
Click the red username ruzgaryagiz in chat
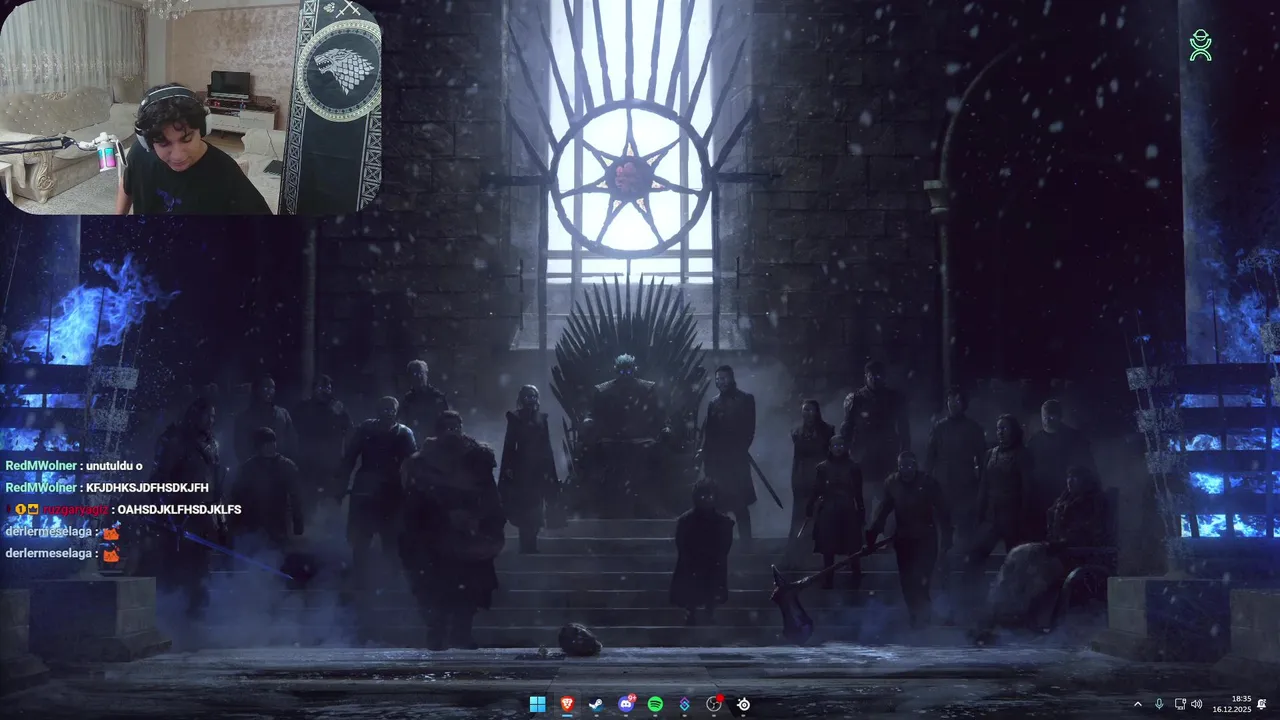coord(75,510)
